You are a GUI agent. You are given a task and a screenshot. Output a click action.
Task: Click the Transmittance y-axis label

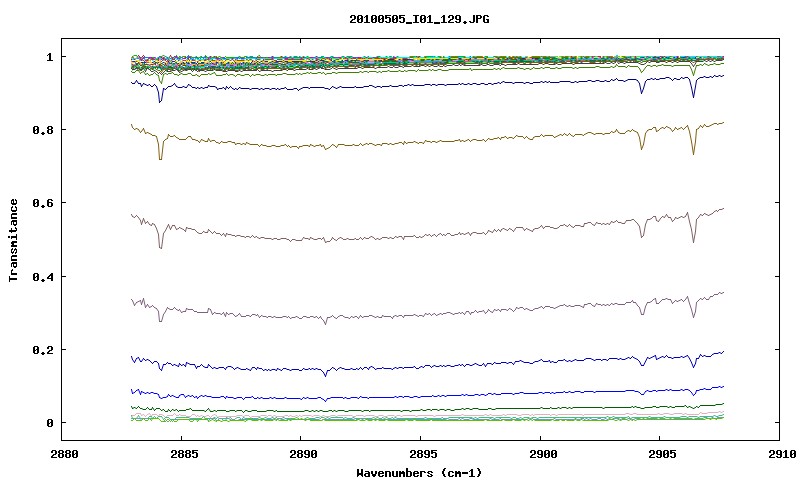pyautogui.click(x=14, y=240)
